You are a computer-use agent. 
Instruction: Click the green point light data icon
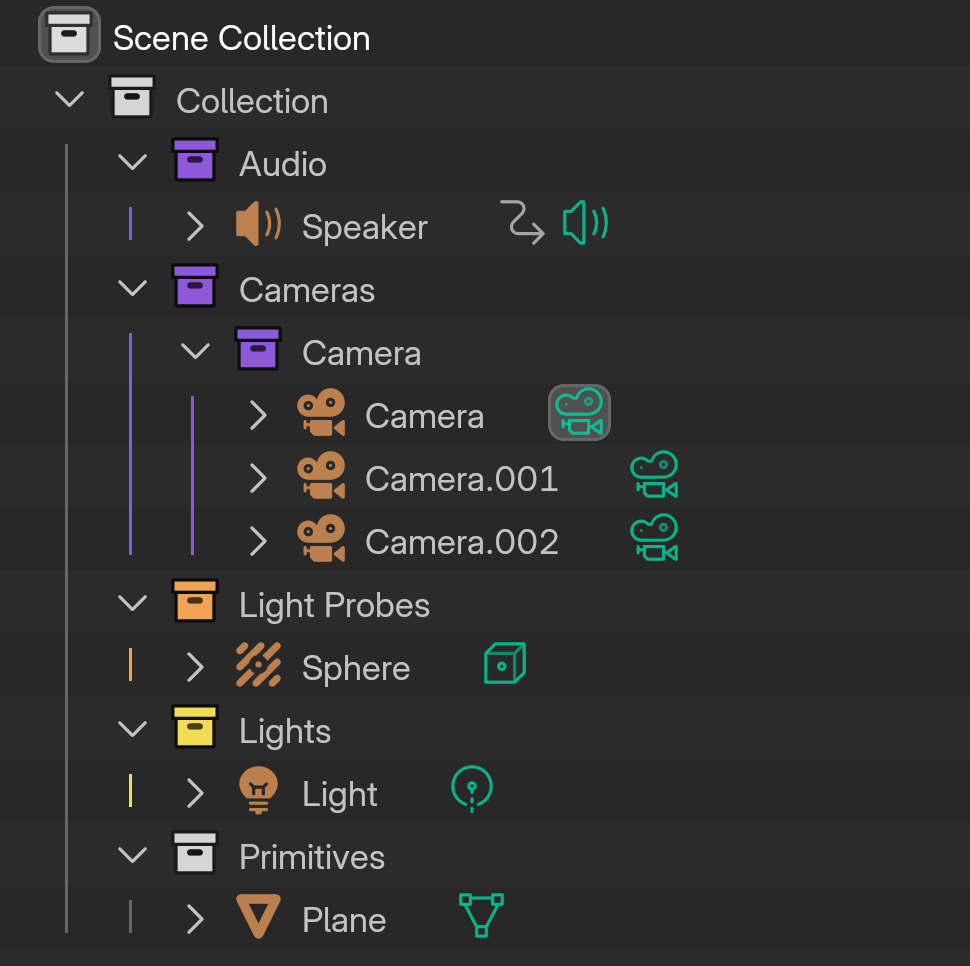click(472, 789)
